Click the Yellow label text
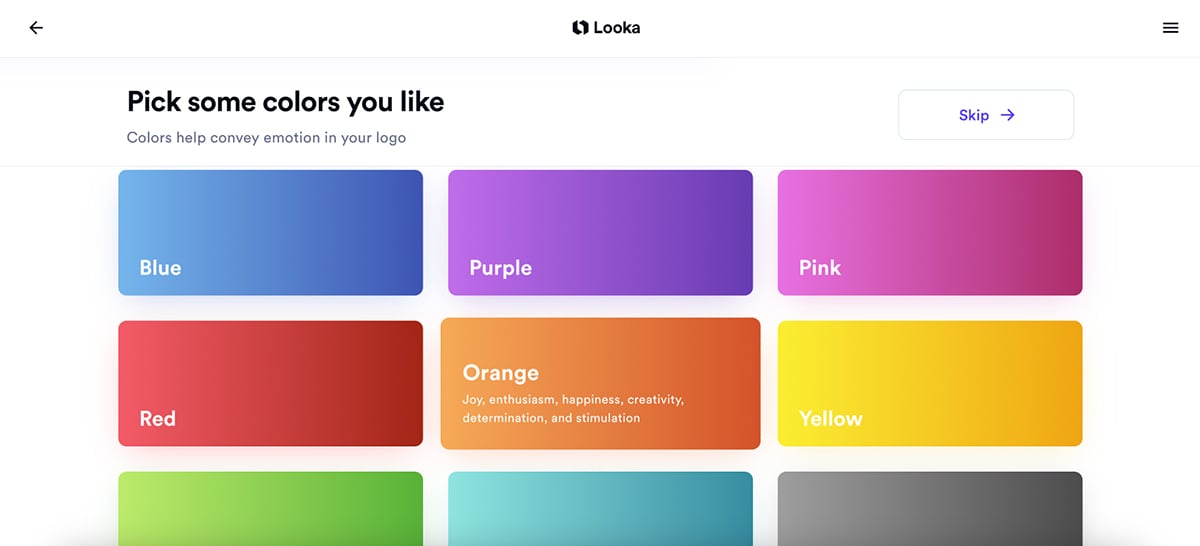 click(830, 418)
